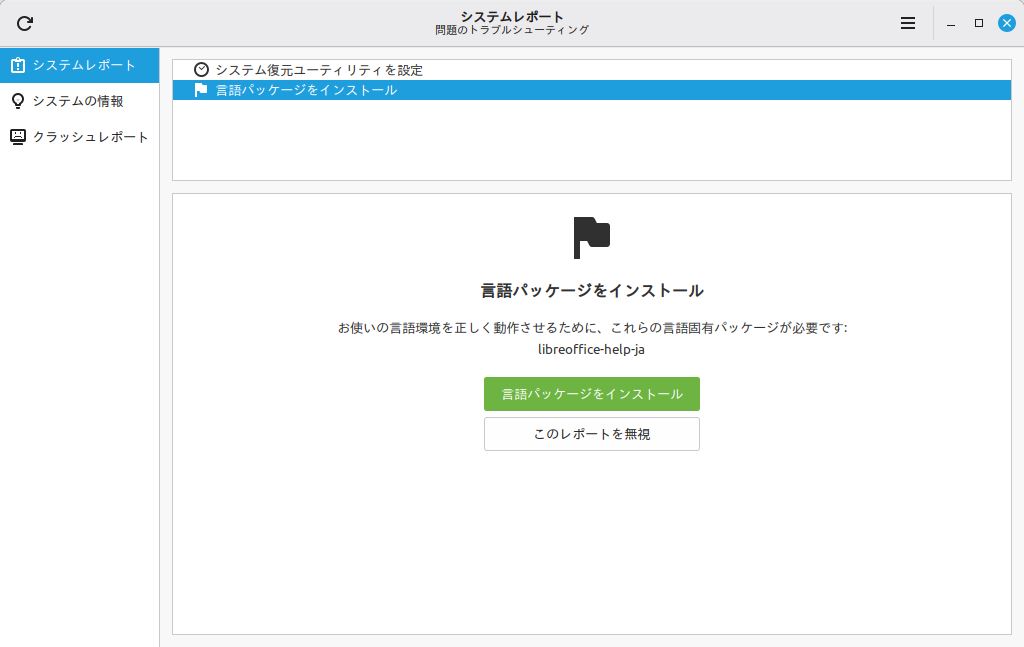Click the このレポートを無視 button
This screenshot has width=1024, height=647.
pyautogui.click(x=591, y=434)
